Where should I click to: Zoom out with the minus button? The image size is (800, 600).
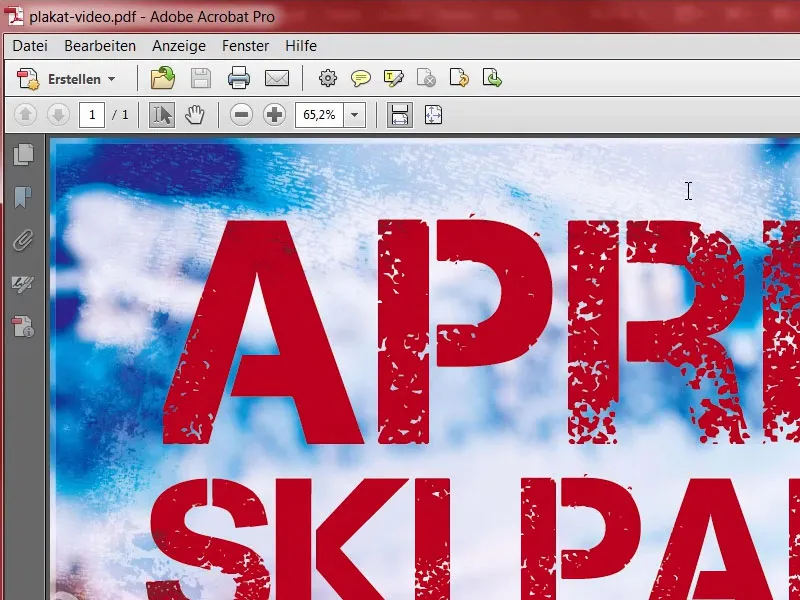[241, 115]
